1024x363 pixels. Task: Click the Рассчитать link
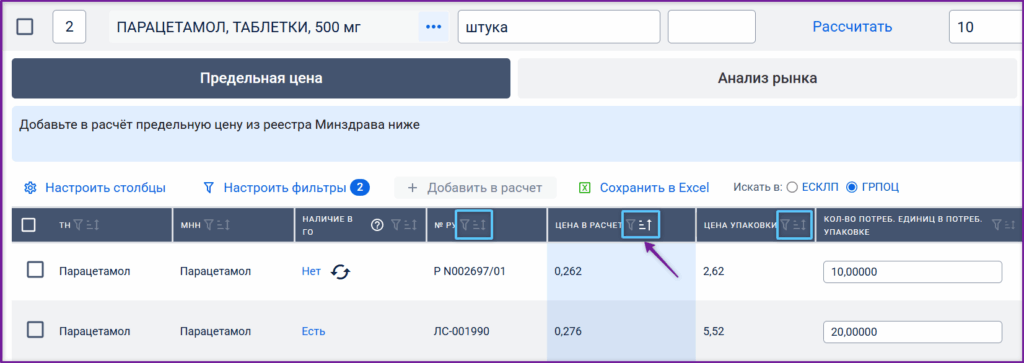[x=852, y=27]
